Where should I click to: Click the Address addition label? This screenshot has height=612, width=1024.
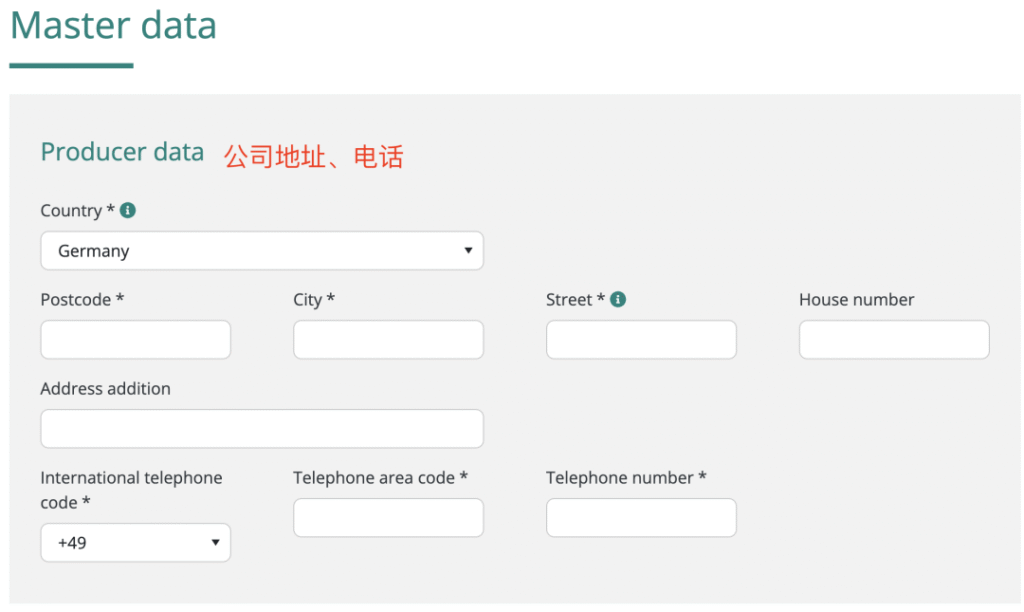(105, 389)
